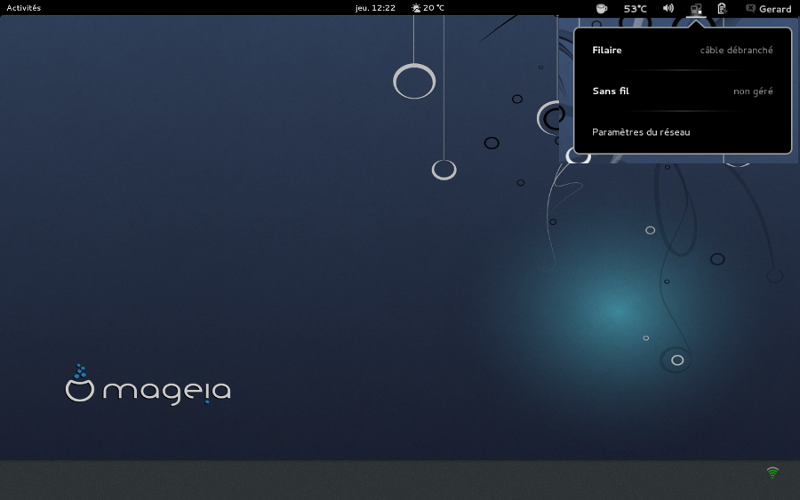The width and height of the screenshot is (800, 500).
Task: Click the network icon in top bar
Action: click(696, 9)
